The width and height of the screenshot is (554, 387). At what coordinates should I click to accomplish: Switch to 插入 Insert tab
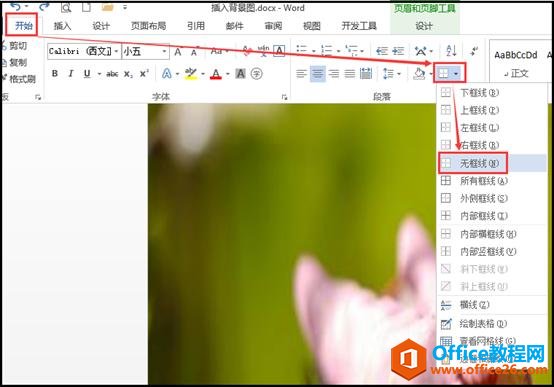[x=62, y=26]
